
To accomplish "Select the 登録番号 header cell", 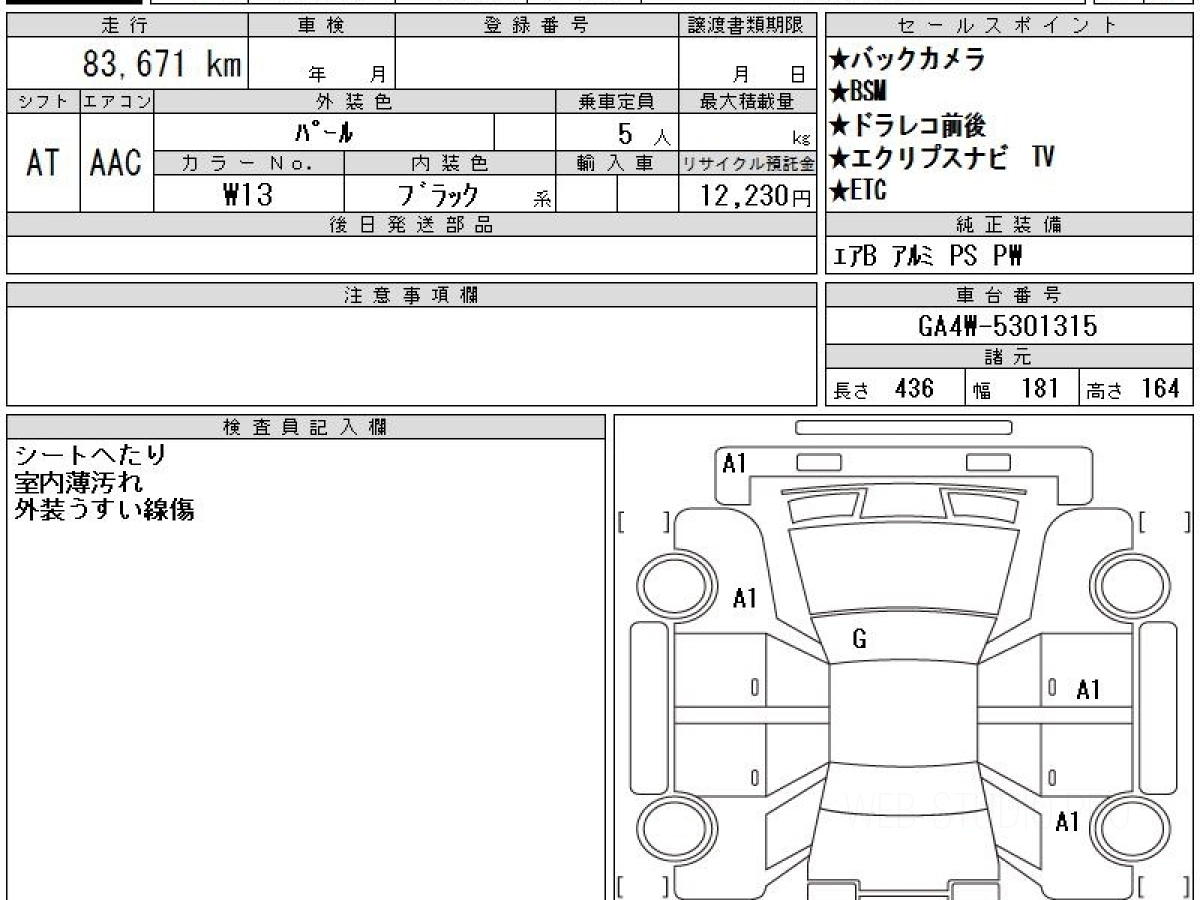I will point(537,26).
